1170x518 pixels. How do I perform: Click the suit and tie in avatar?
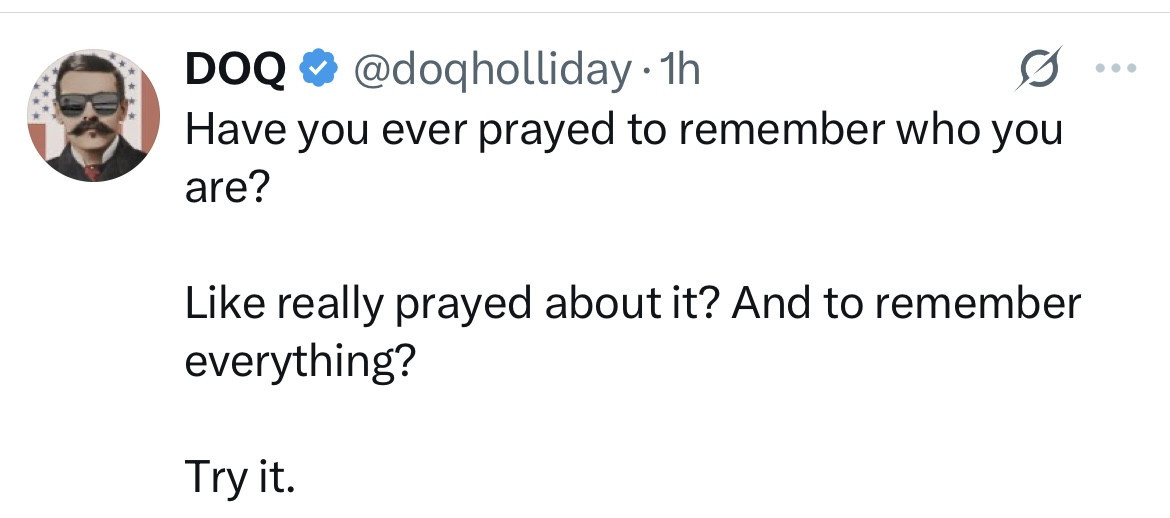[93, 162]
